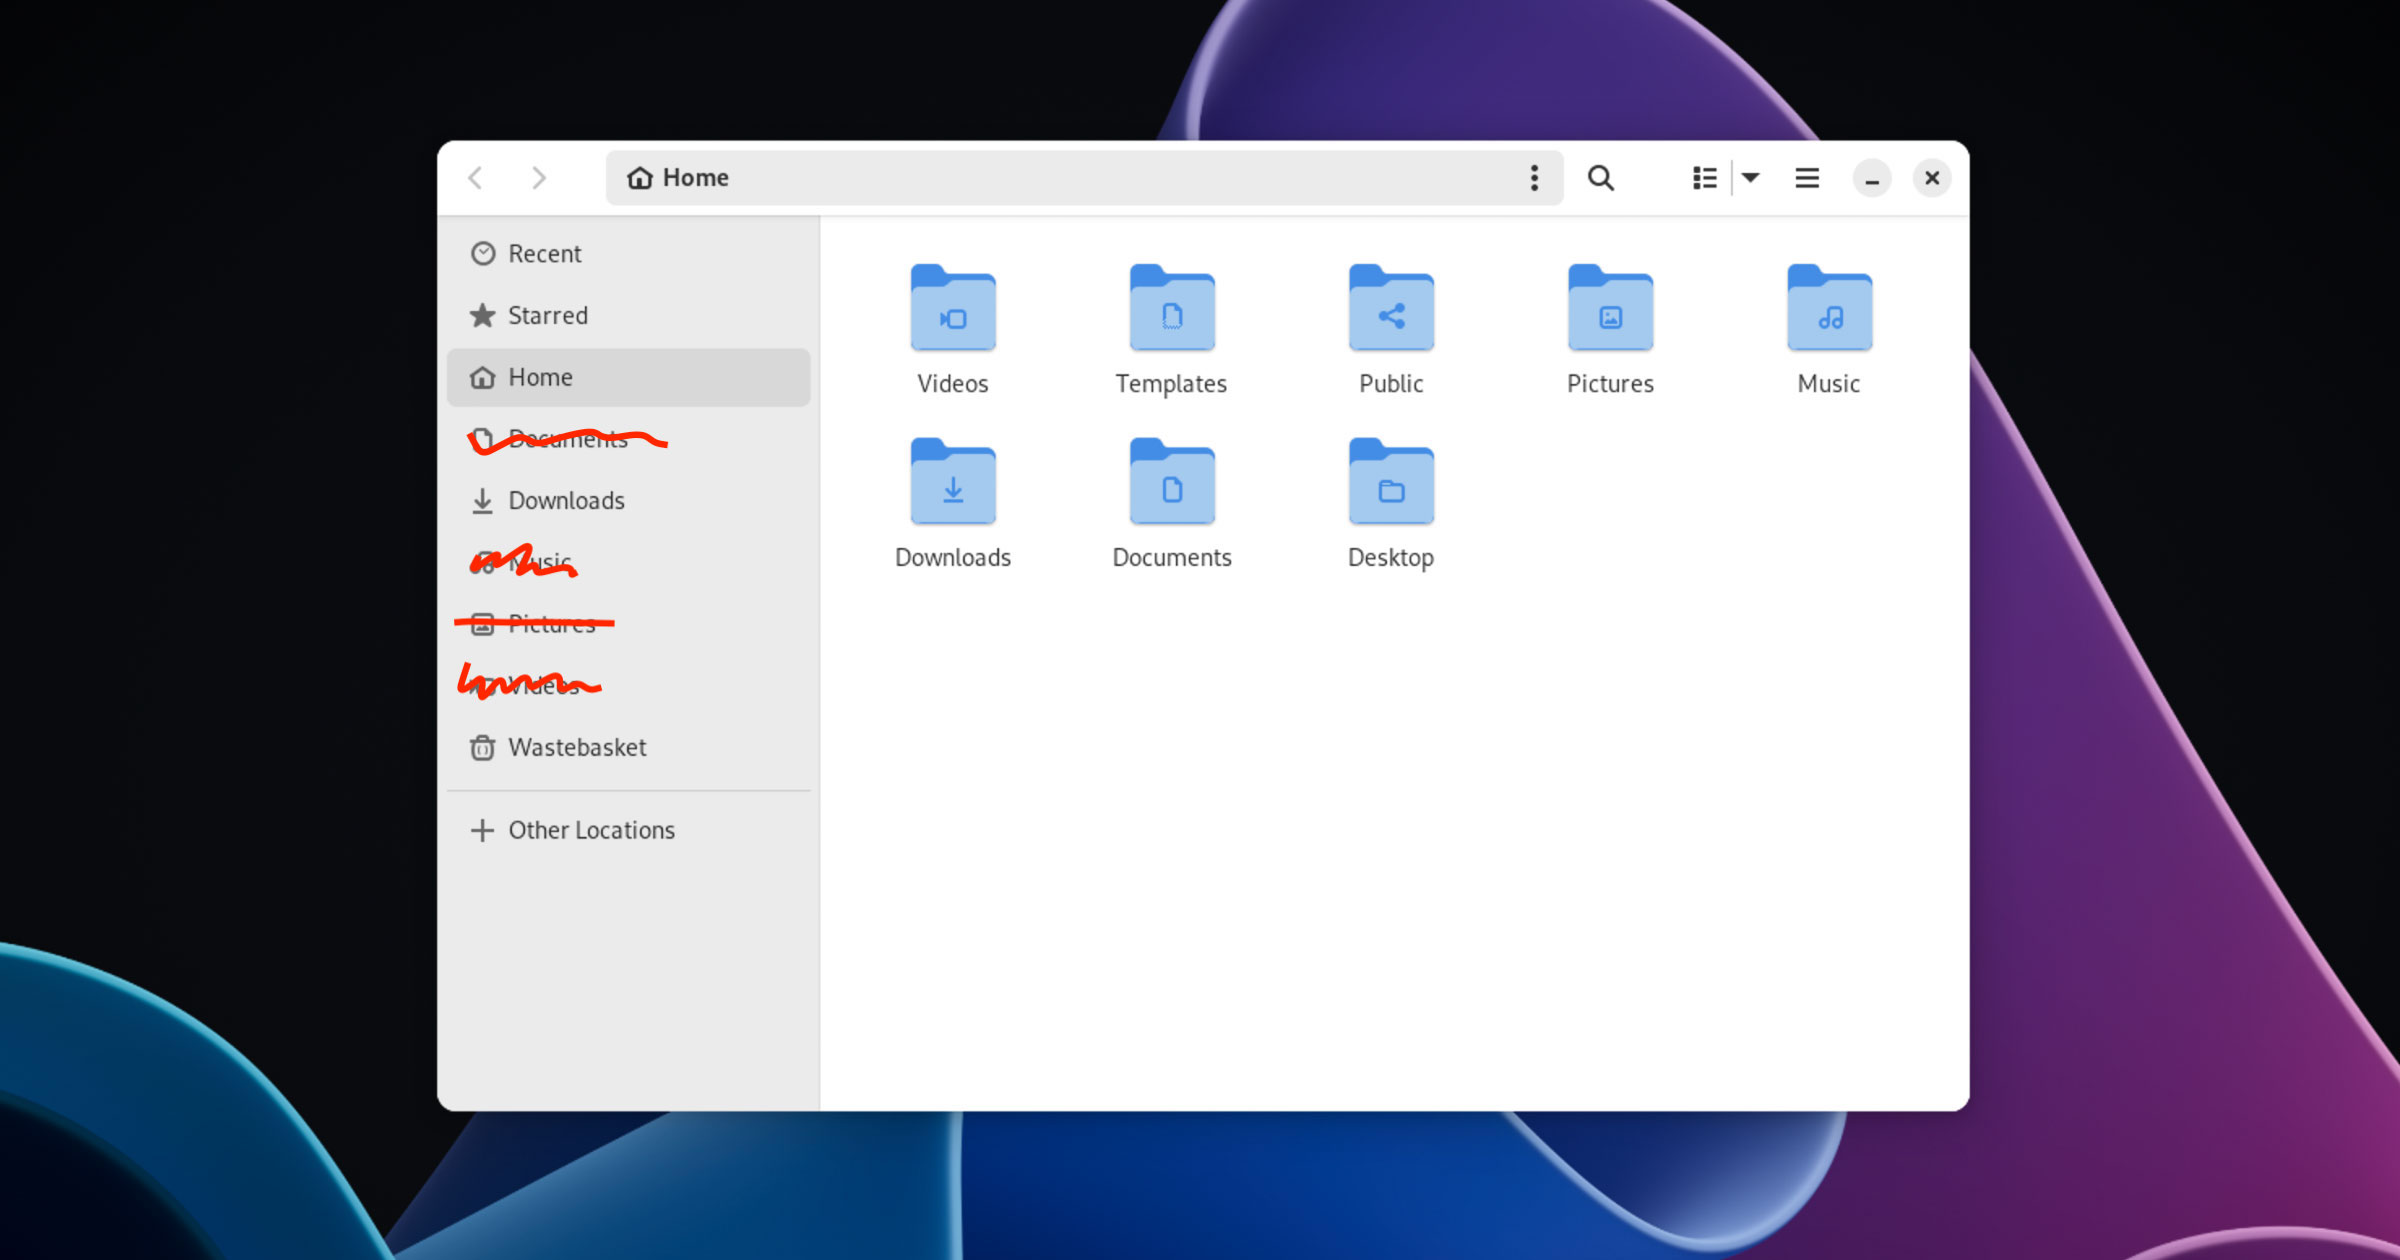Open the path bar three-dot menu
This screenshot has width=2400, height=1260.
point(1533,178)
